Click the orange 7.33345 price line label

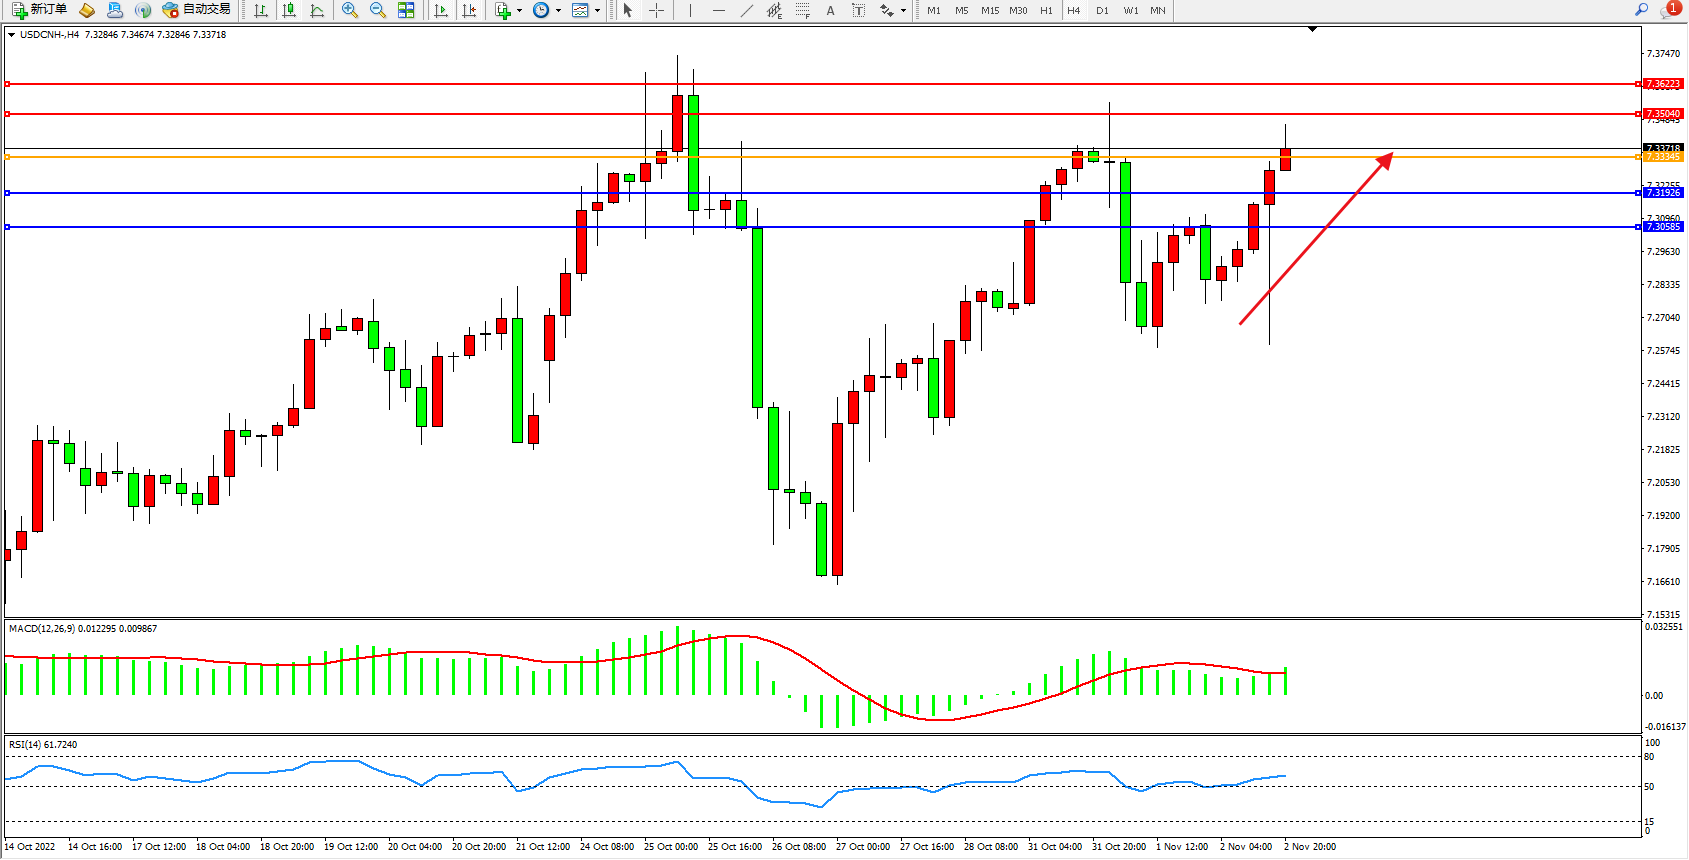[1663, 157]
